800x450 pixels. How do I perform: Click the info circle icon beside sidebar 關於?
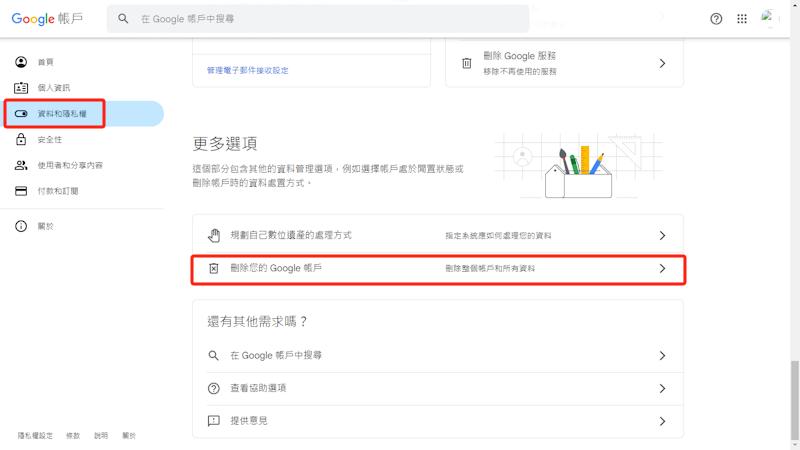(21, 226)
